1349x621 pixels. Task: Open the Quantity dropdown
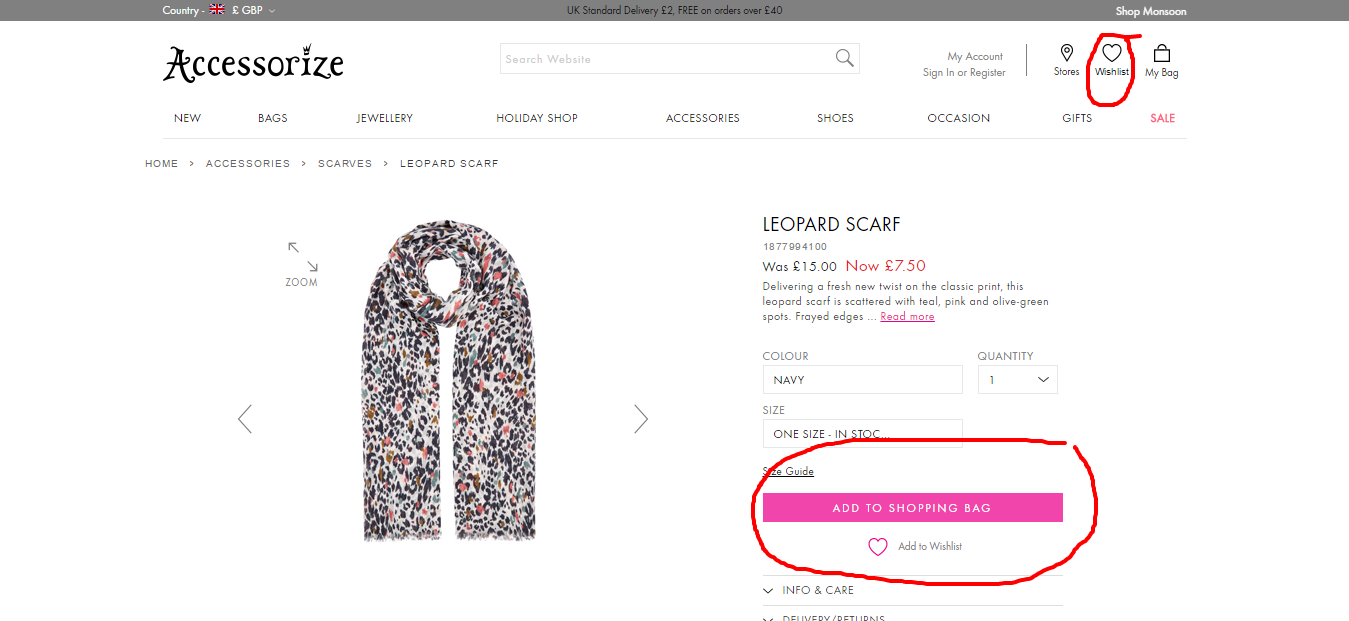(x=1017, y=380)
